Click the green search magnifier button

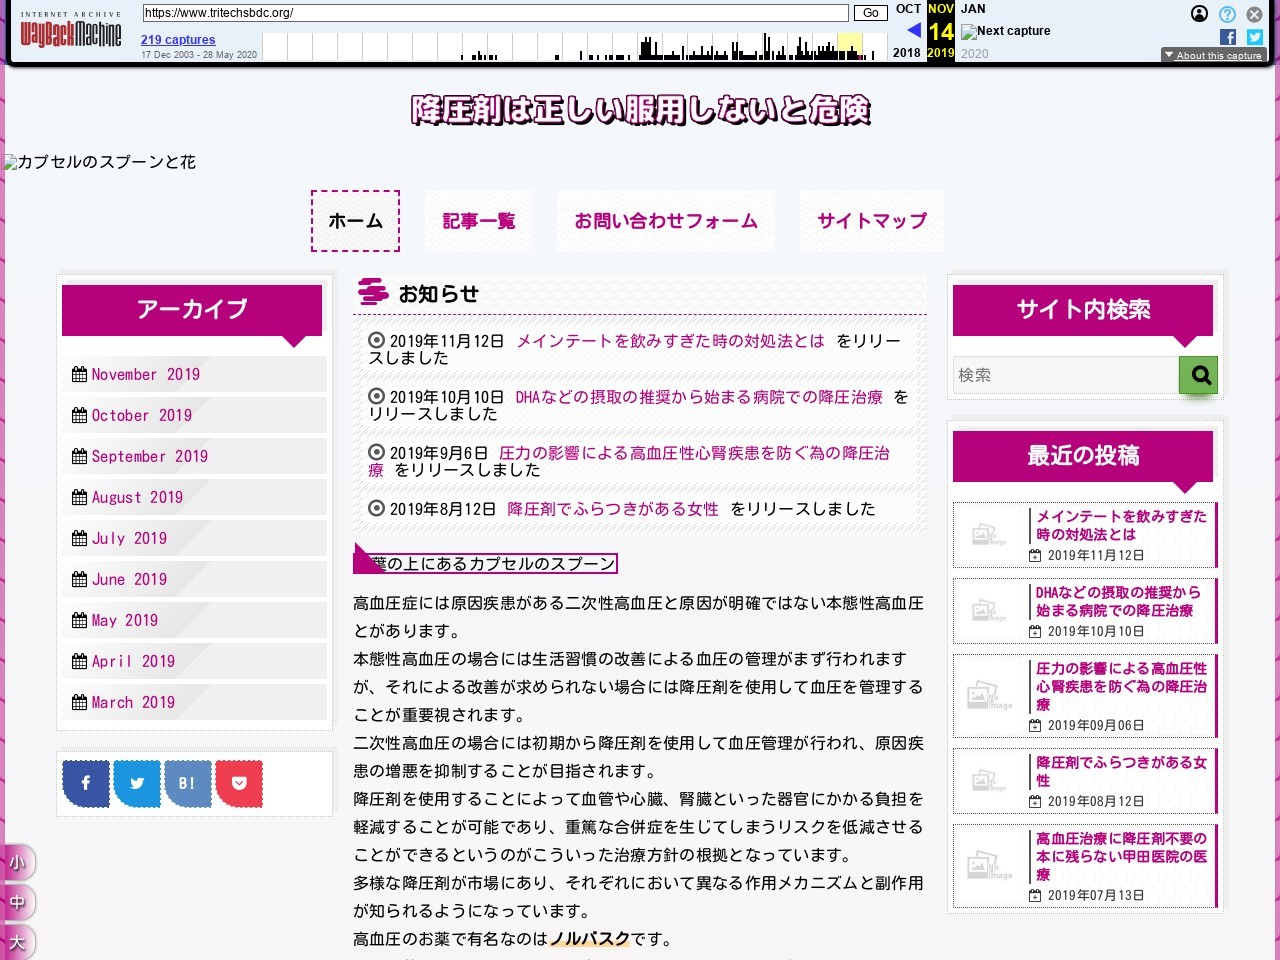pos(1198,375)
